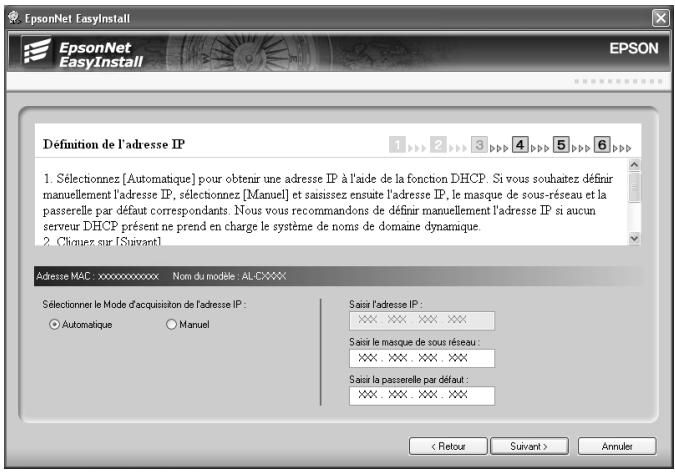Image resolution: width=675 pixels, height=472 pixels.
Task: Focus the masque de sous réseau field
Action: pos(422,358)
